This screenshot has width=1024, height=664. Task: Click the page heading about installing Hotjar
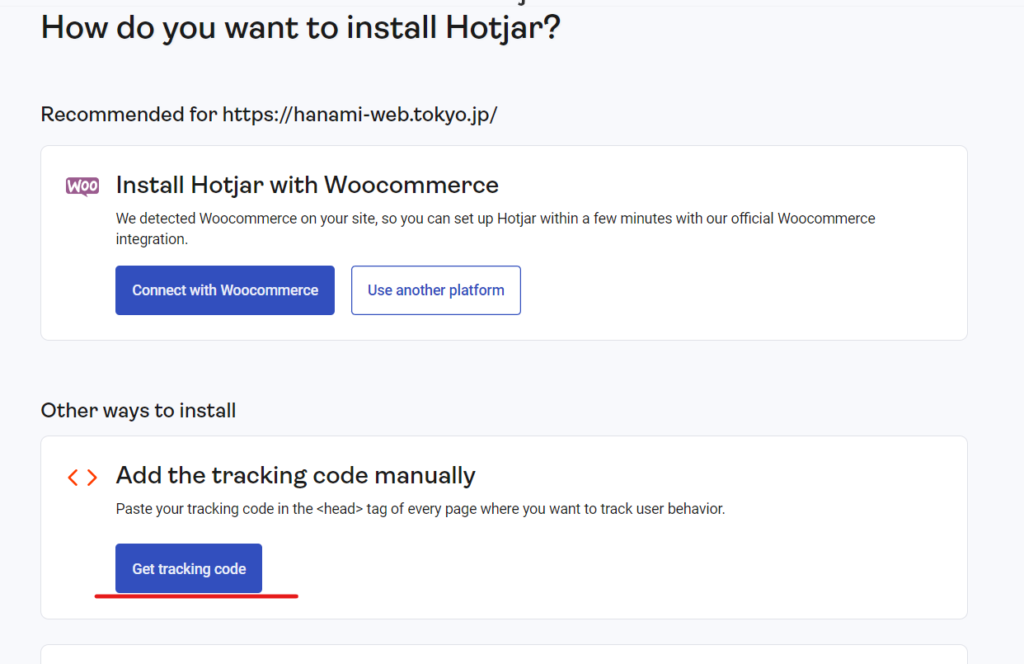(300, 27)
